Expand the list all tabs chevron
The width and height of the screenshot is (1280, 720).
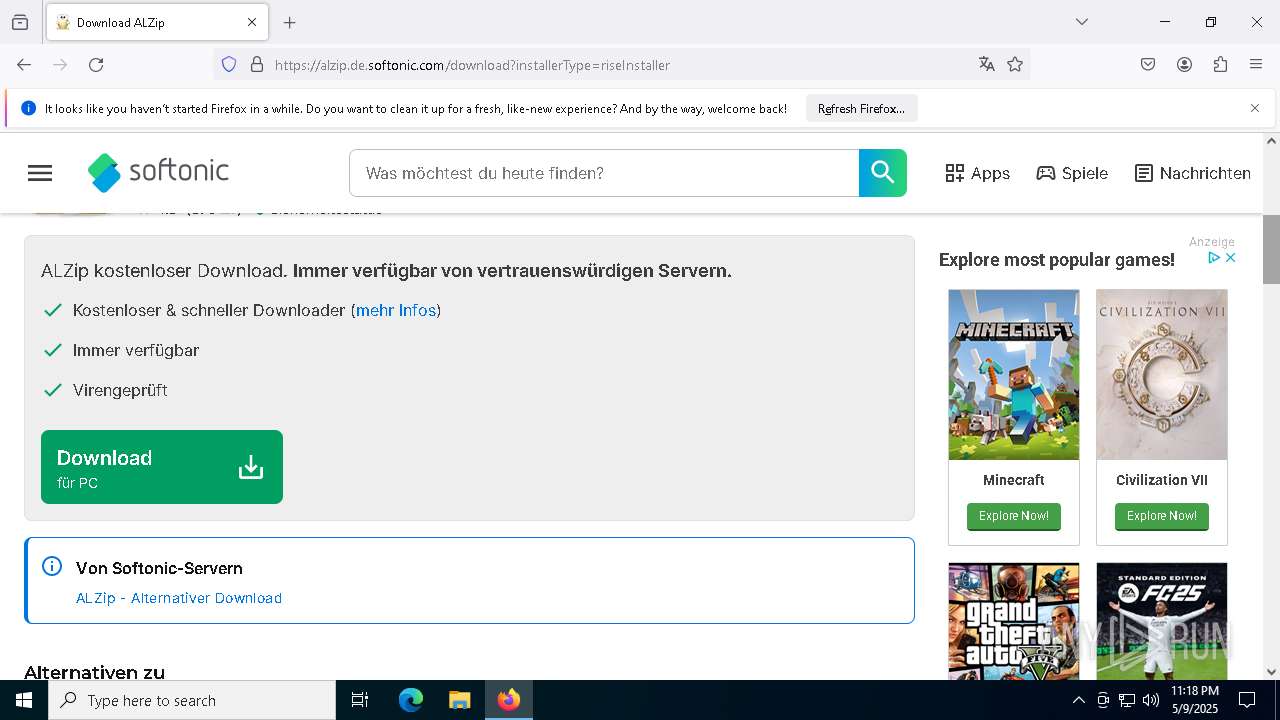pos(1082,22)
